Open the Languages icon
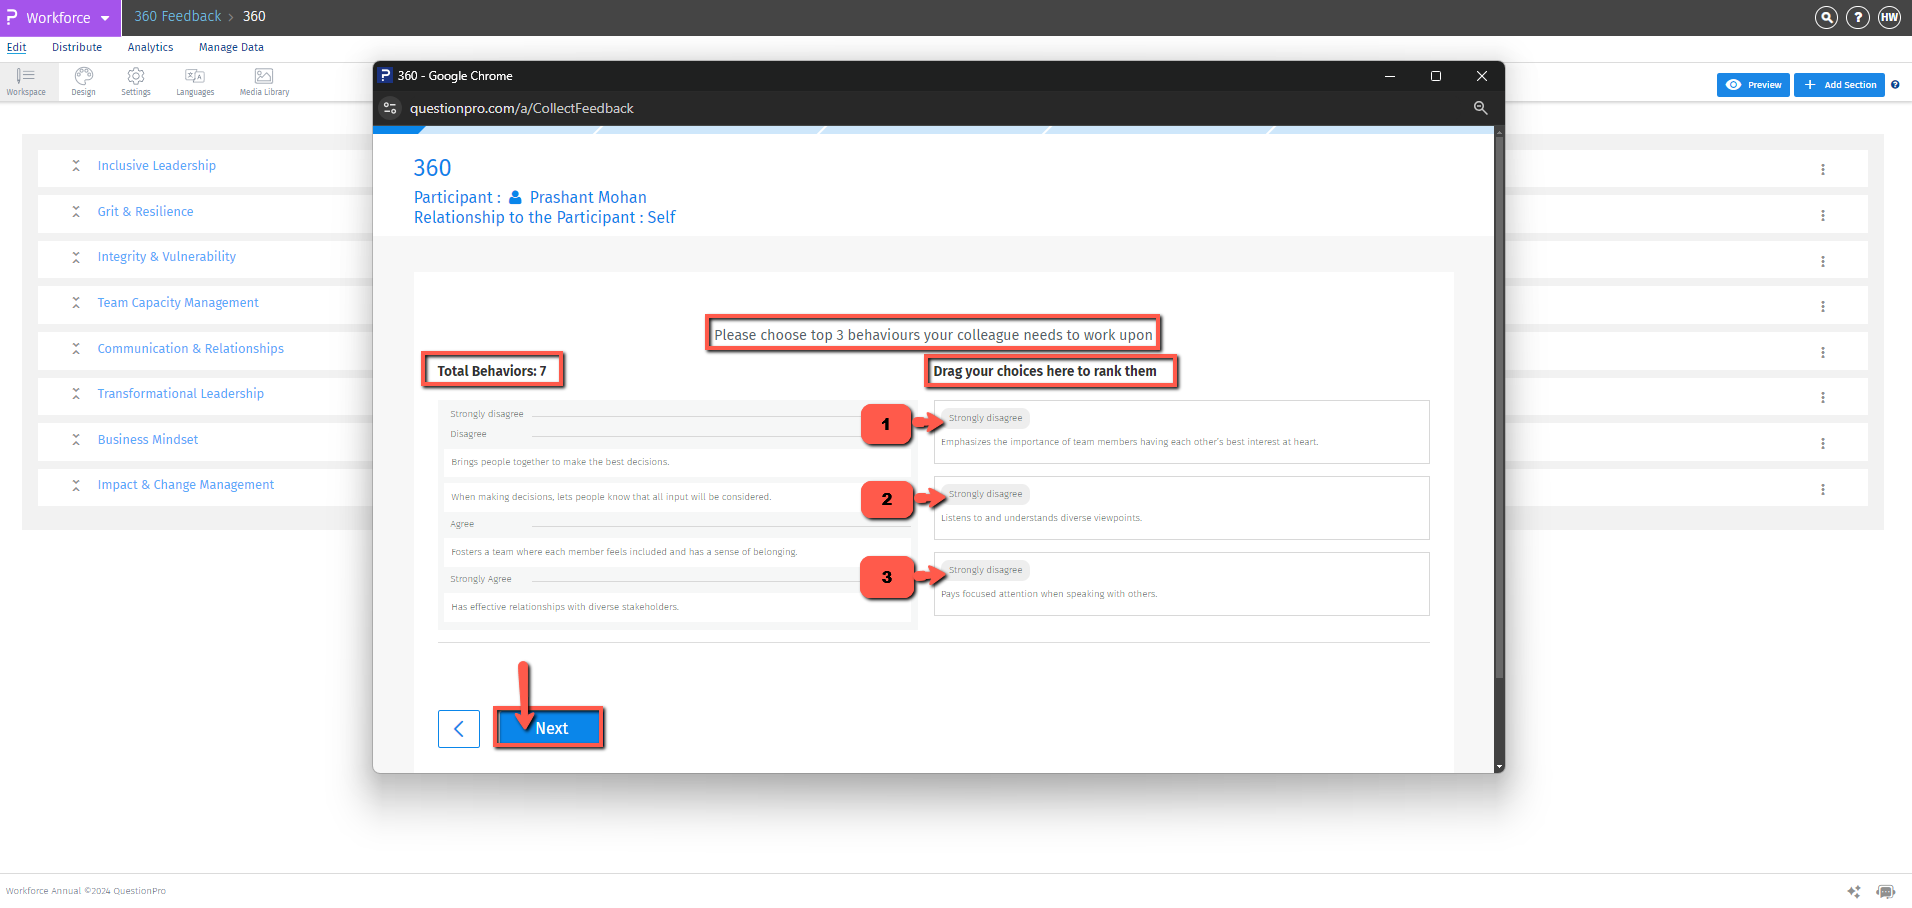Viewport: 1912px width, 908px height. 195,82
